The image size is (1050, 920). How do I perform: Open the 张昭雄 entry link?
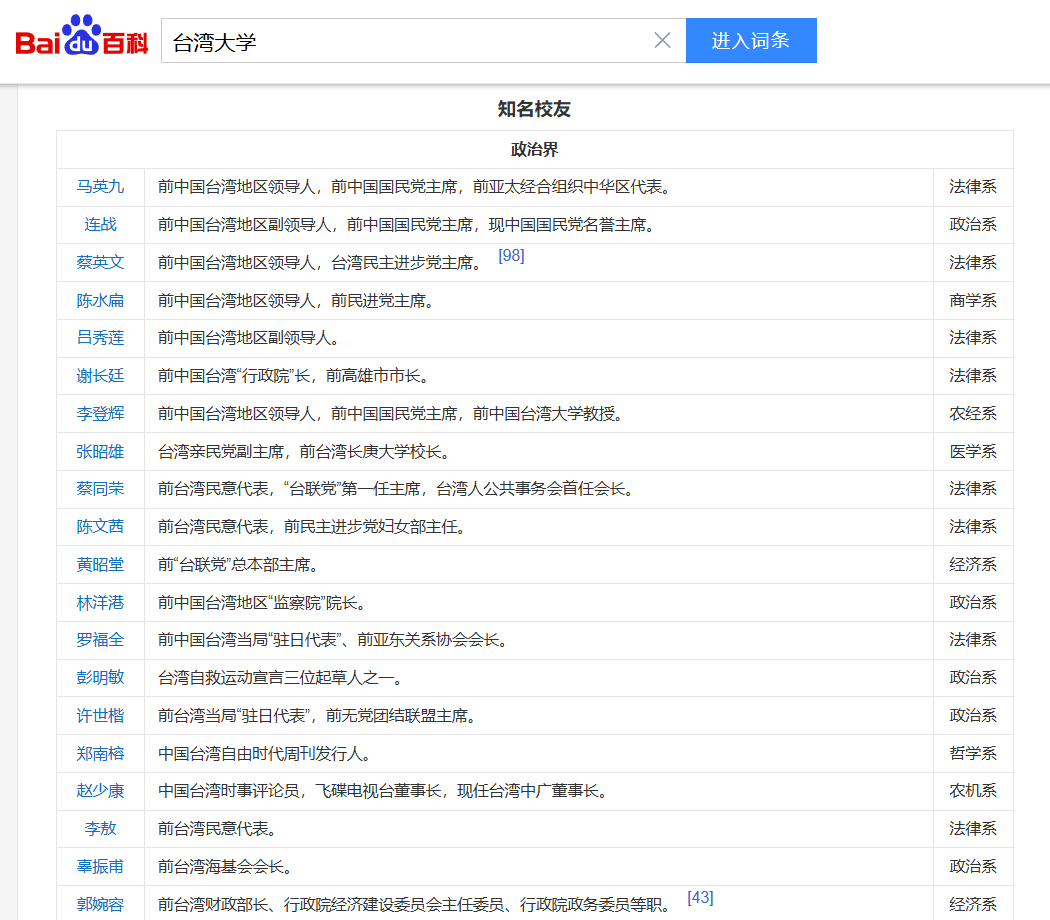(x=99, y=451)
